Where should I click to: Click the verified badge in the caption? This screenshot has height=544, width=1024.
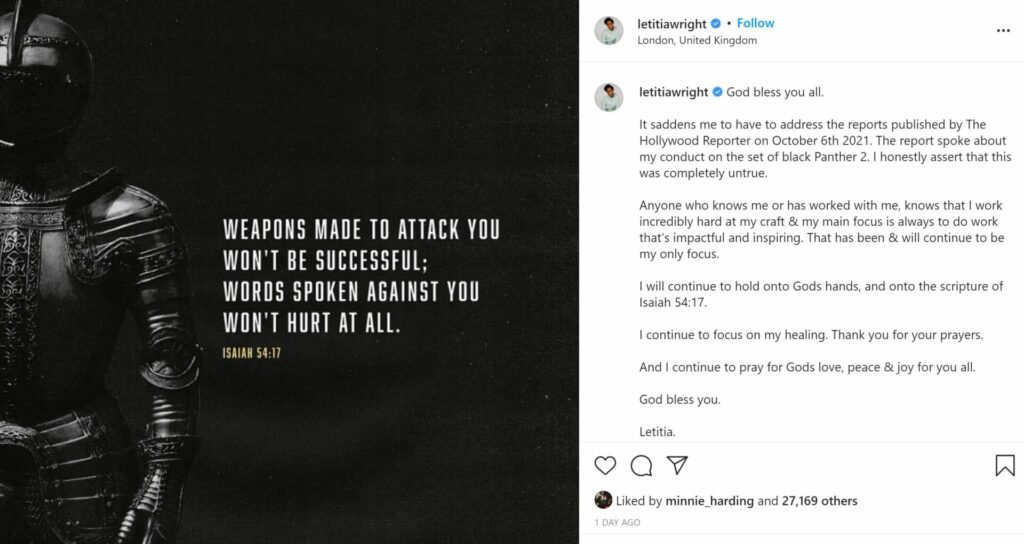716,92
